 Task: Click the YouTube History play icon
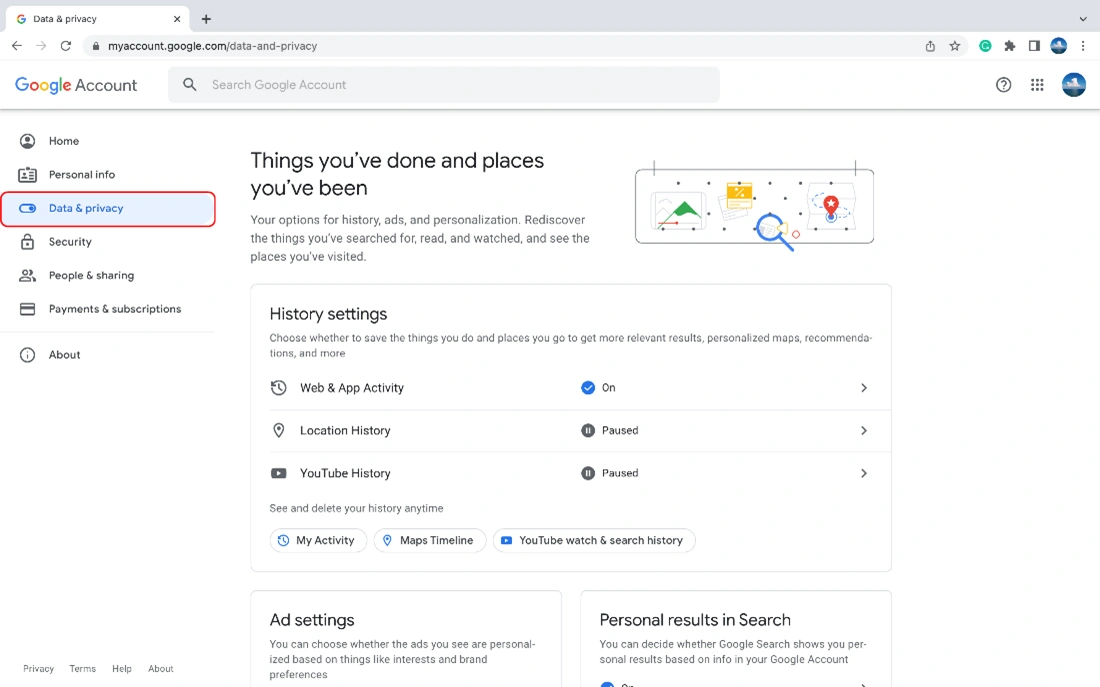(x=279, y=474)
